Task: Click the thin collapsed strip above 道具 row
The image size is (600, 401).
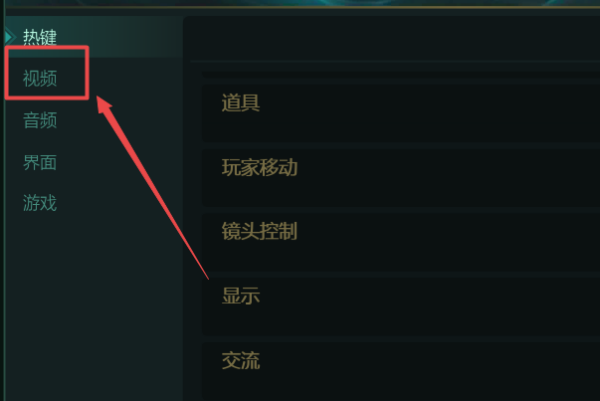Action: [401, 75]
